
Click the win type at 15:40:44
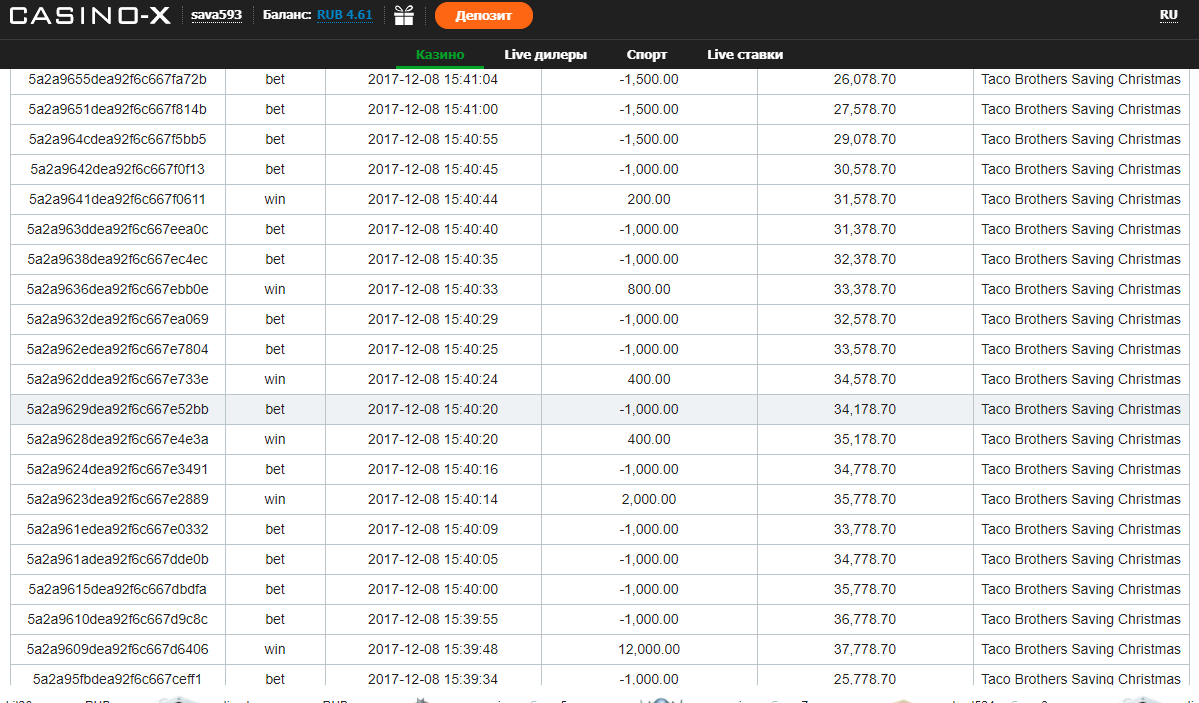pyautogui.click(x=275, y=199)
